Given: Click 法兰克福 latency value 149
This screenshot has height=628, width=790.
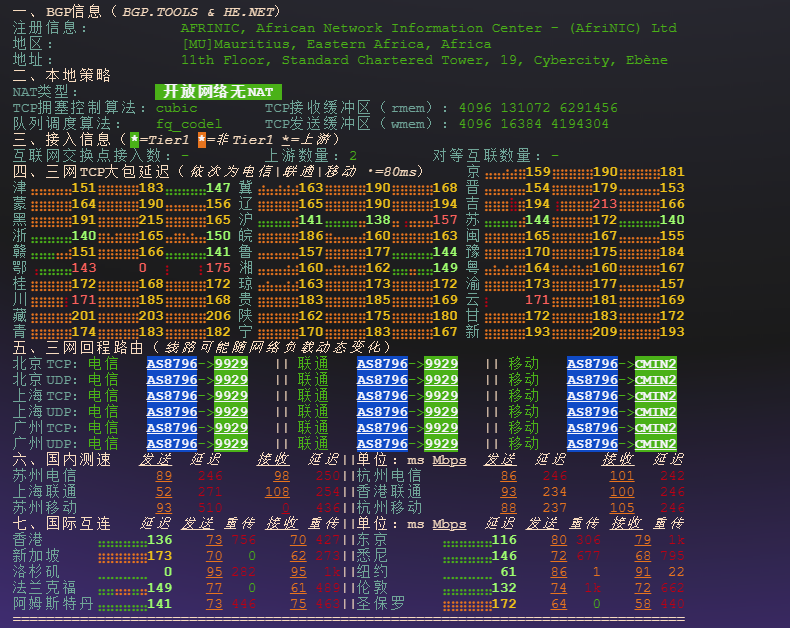Looking at the screenshot, I should tap(160, 588).
